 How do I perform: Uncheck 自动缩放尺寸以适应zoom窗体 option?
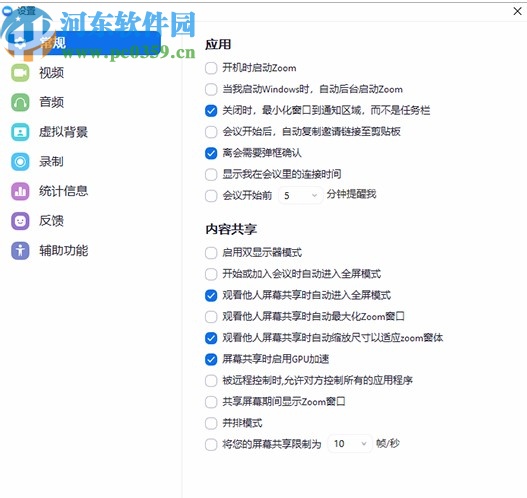coord(211,338)
